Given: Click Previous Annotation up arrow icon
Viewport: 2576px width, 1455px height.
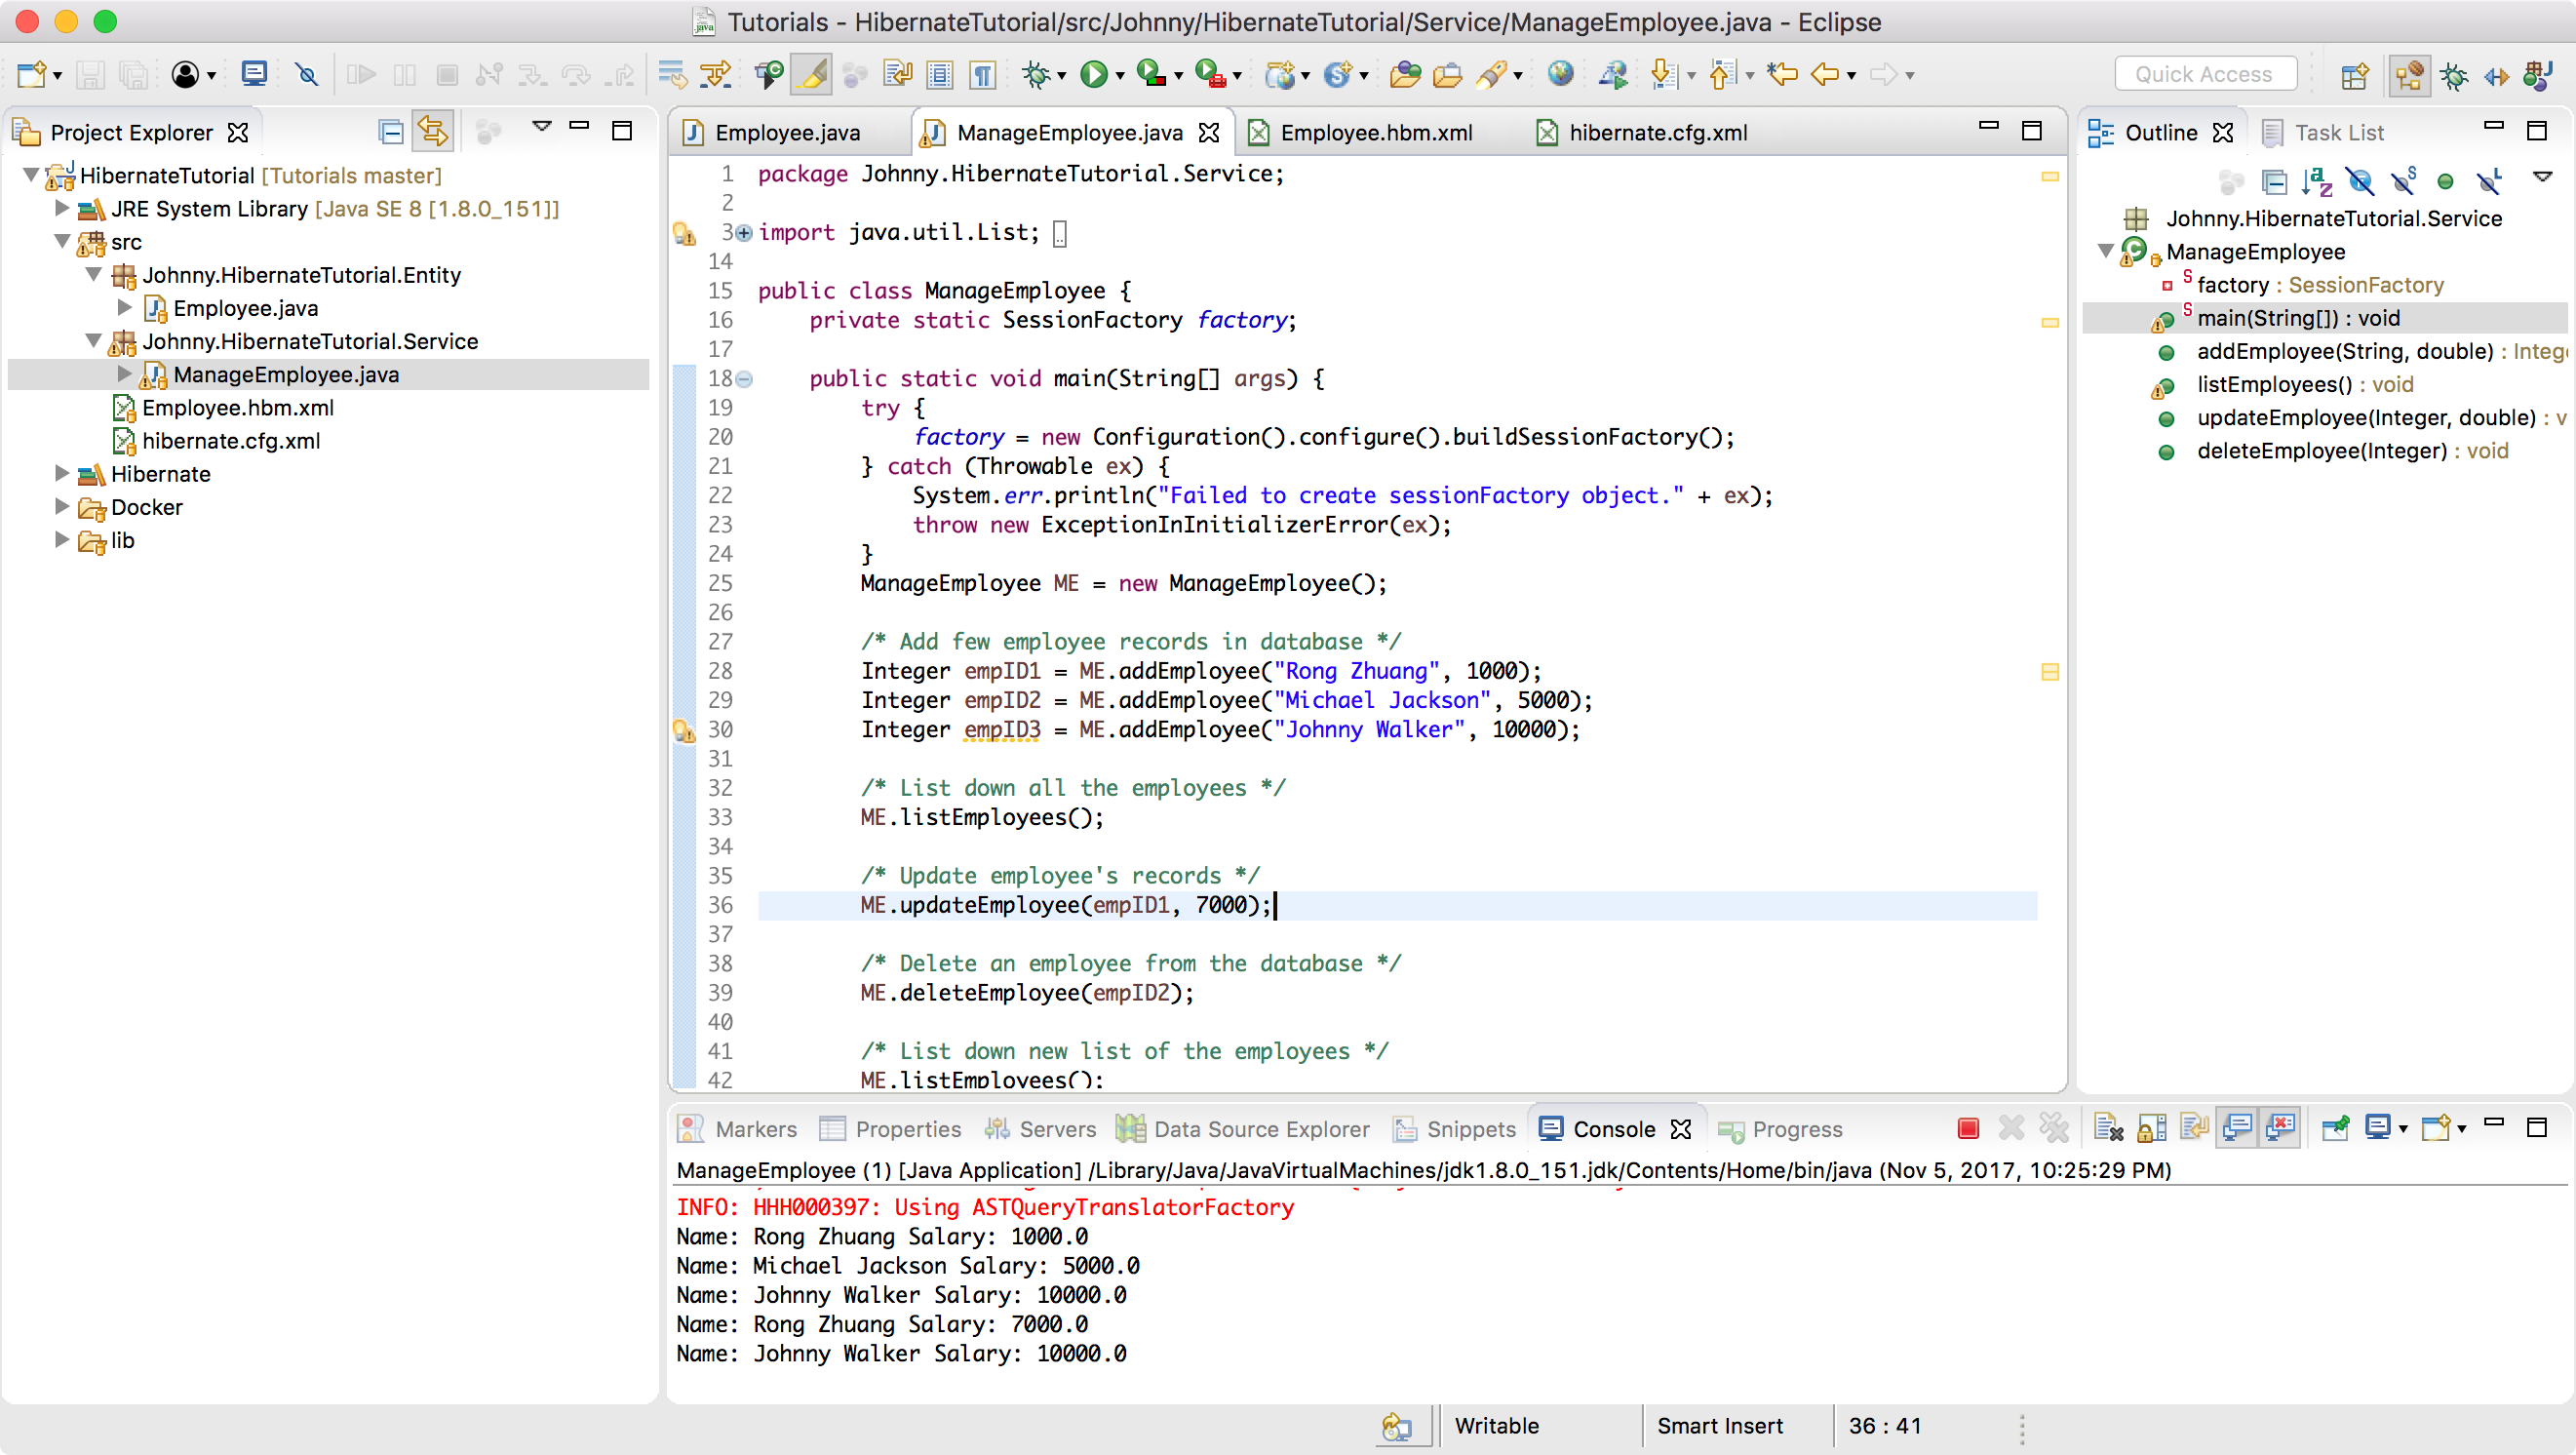Looking at the screenshot, I should click(1721, 75).
